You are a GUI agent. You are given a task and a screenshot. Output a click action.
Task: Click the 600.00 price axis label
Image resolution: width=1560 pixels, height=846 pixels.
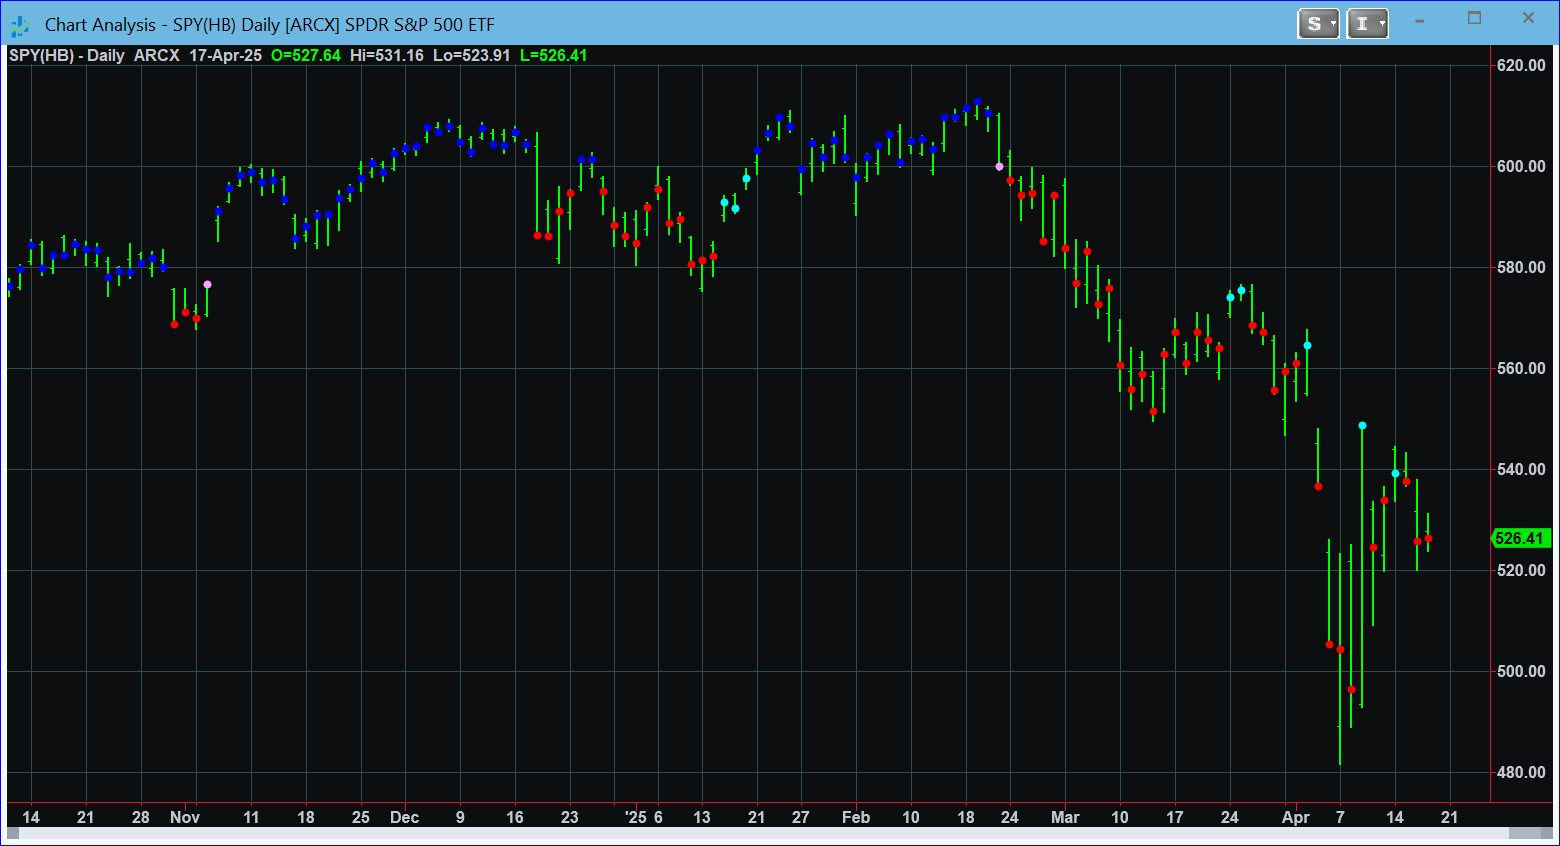(1521, 166)
